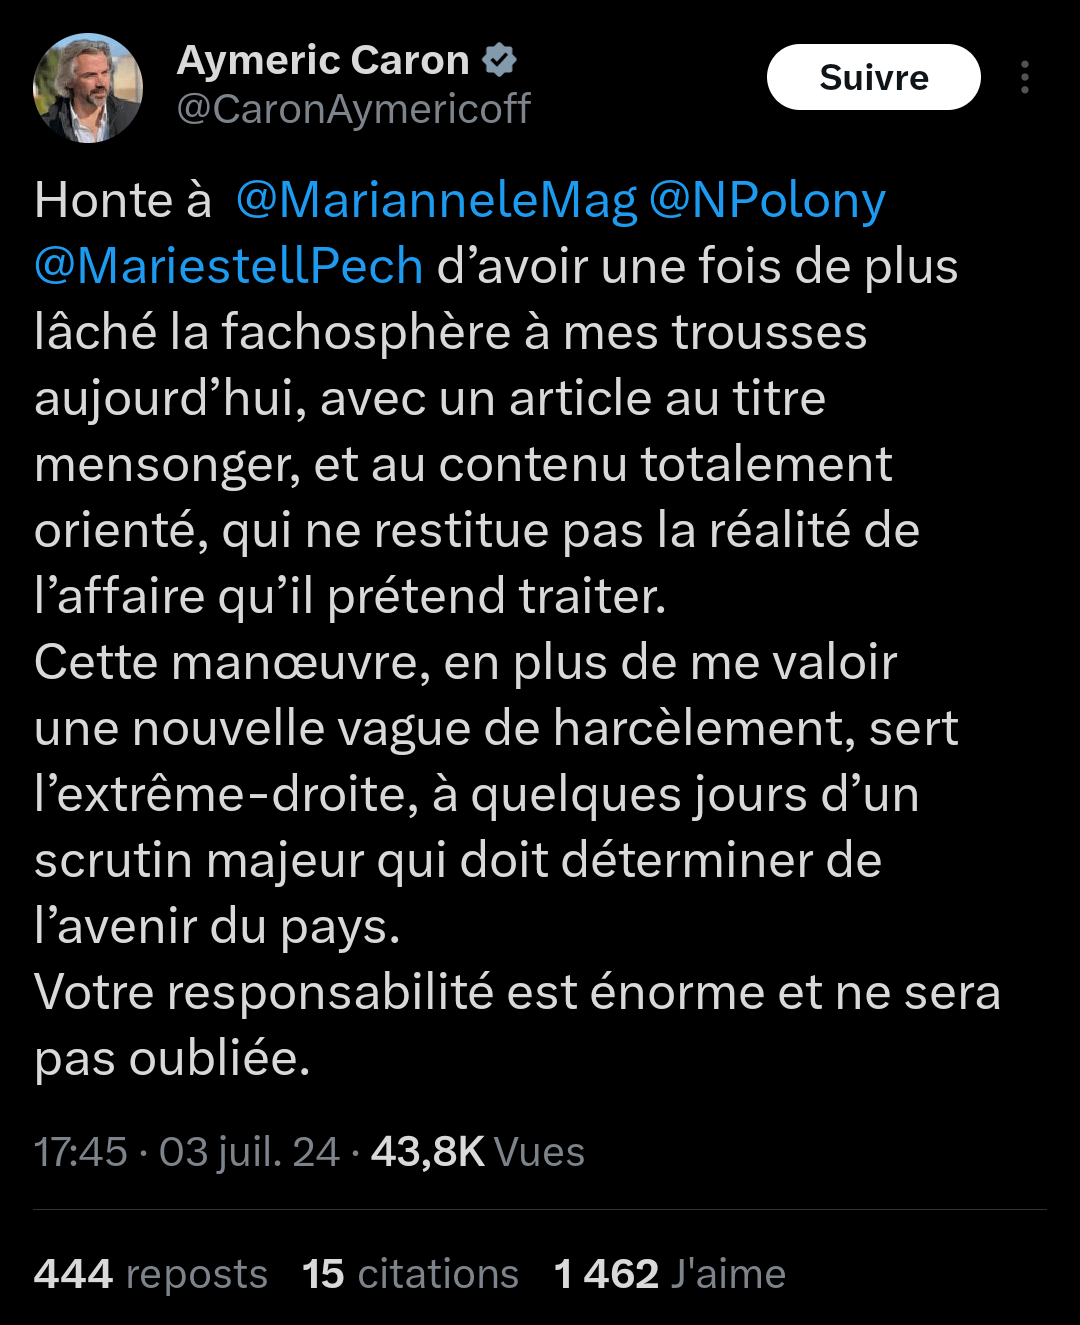Click the line ending pas oubliée
This screenshot has height=1325, width=1080.
point(172,1059)
